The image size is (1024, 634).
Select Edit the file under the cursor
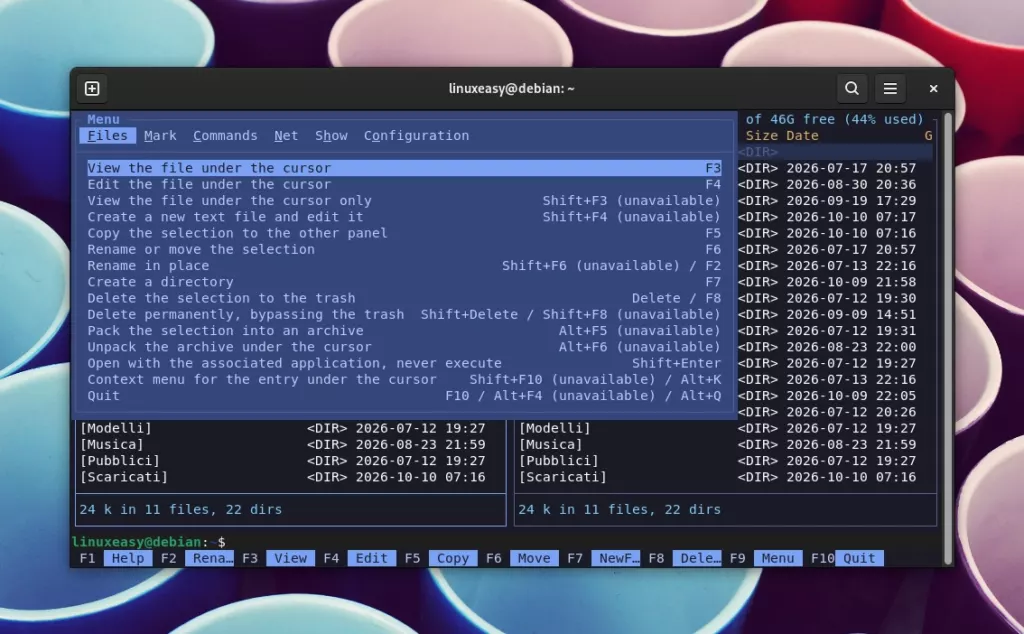404,184
